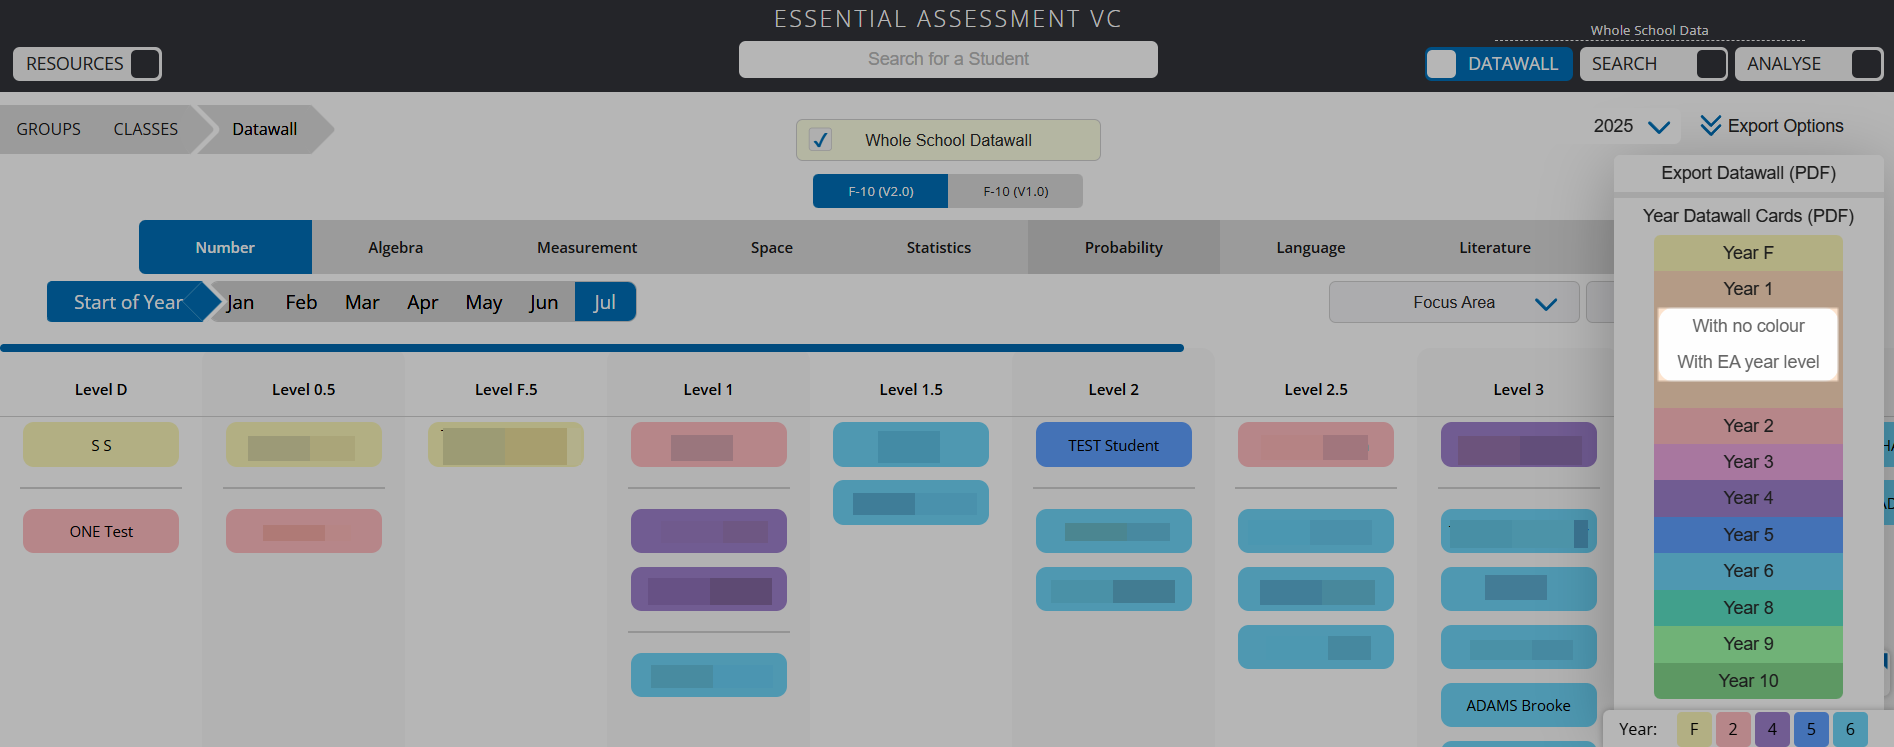This screenshot has width=1894, height=747.
Task: Select the F-10 (V2.0) curriculum version
Action: pos(881,191)
